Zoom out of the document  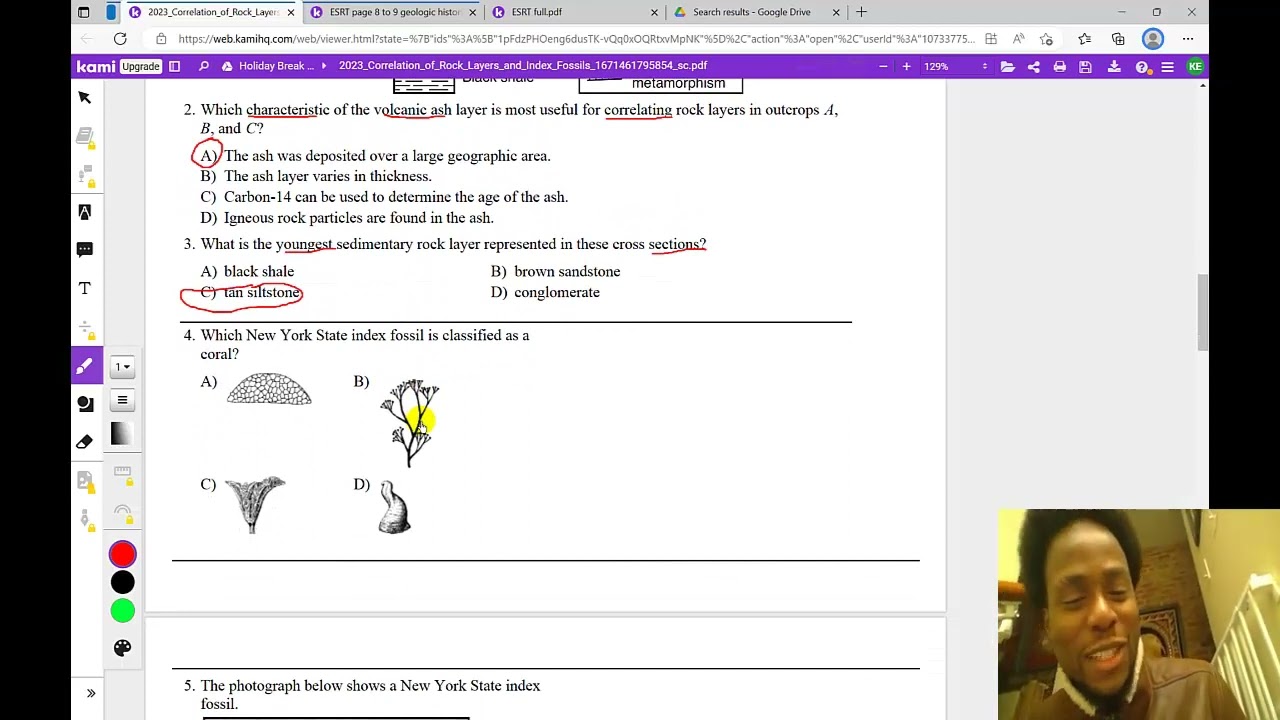pos(883,66)
